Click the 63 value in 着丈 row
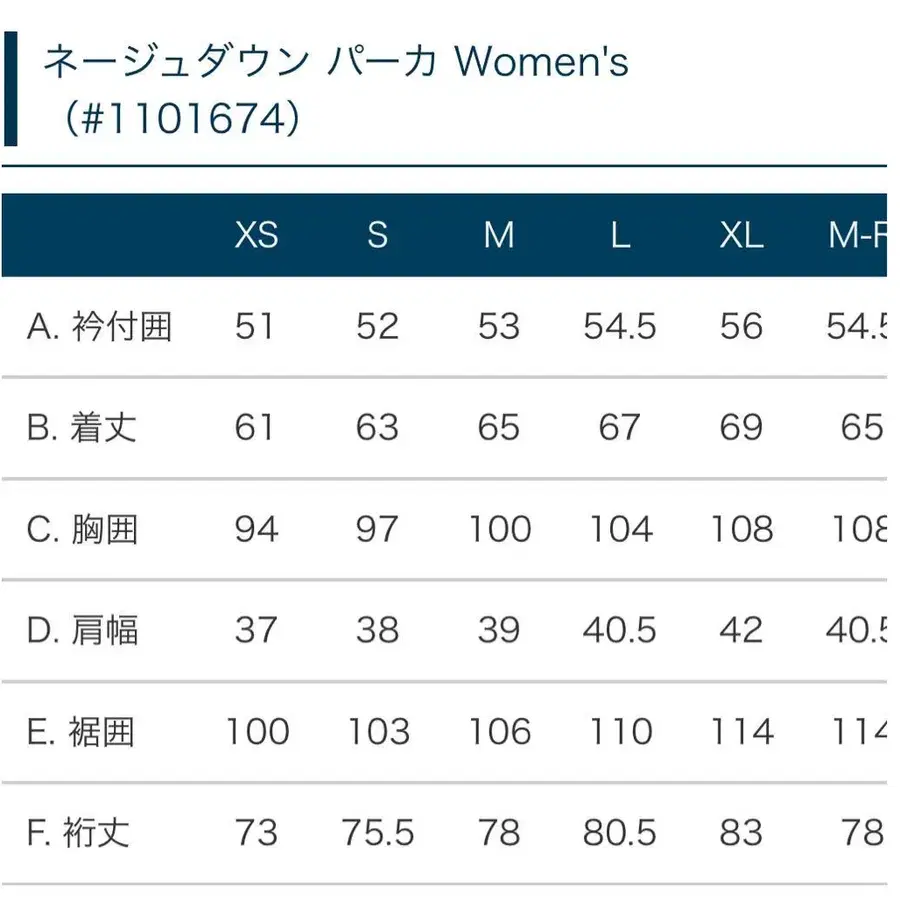Screen dimensions: 900x900 pyautogui.click(x=377, y=428)
